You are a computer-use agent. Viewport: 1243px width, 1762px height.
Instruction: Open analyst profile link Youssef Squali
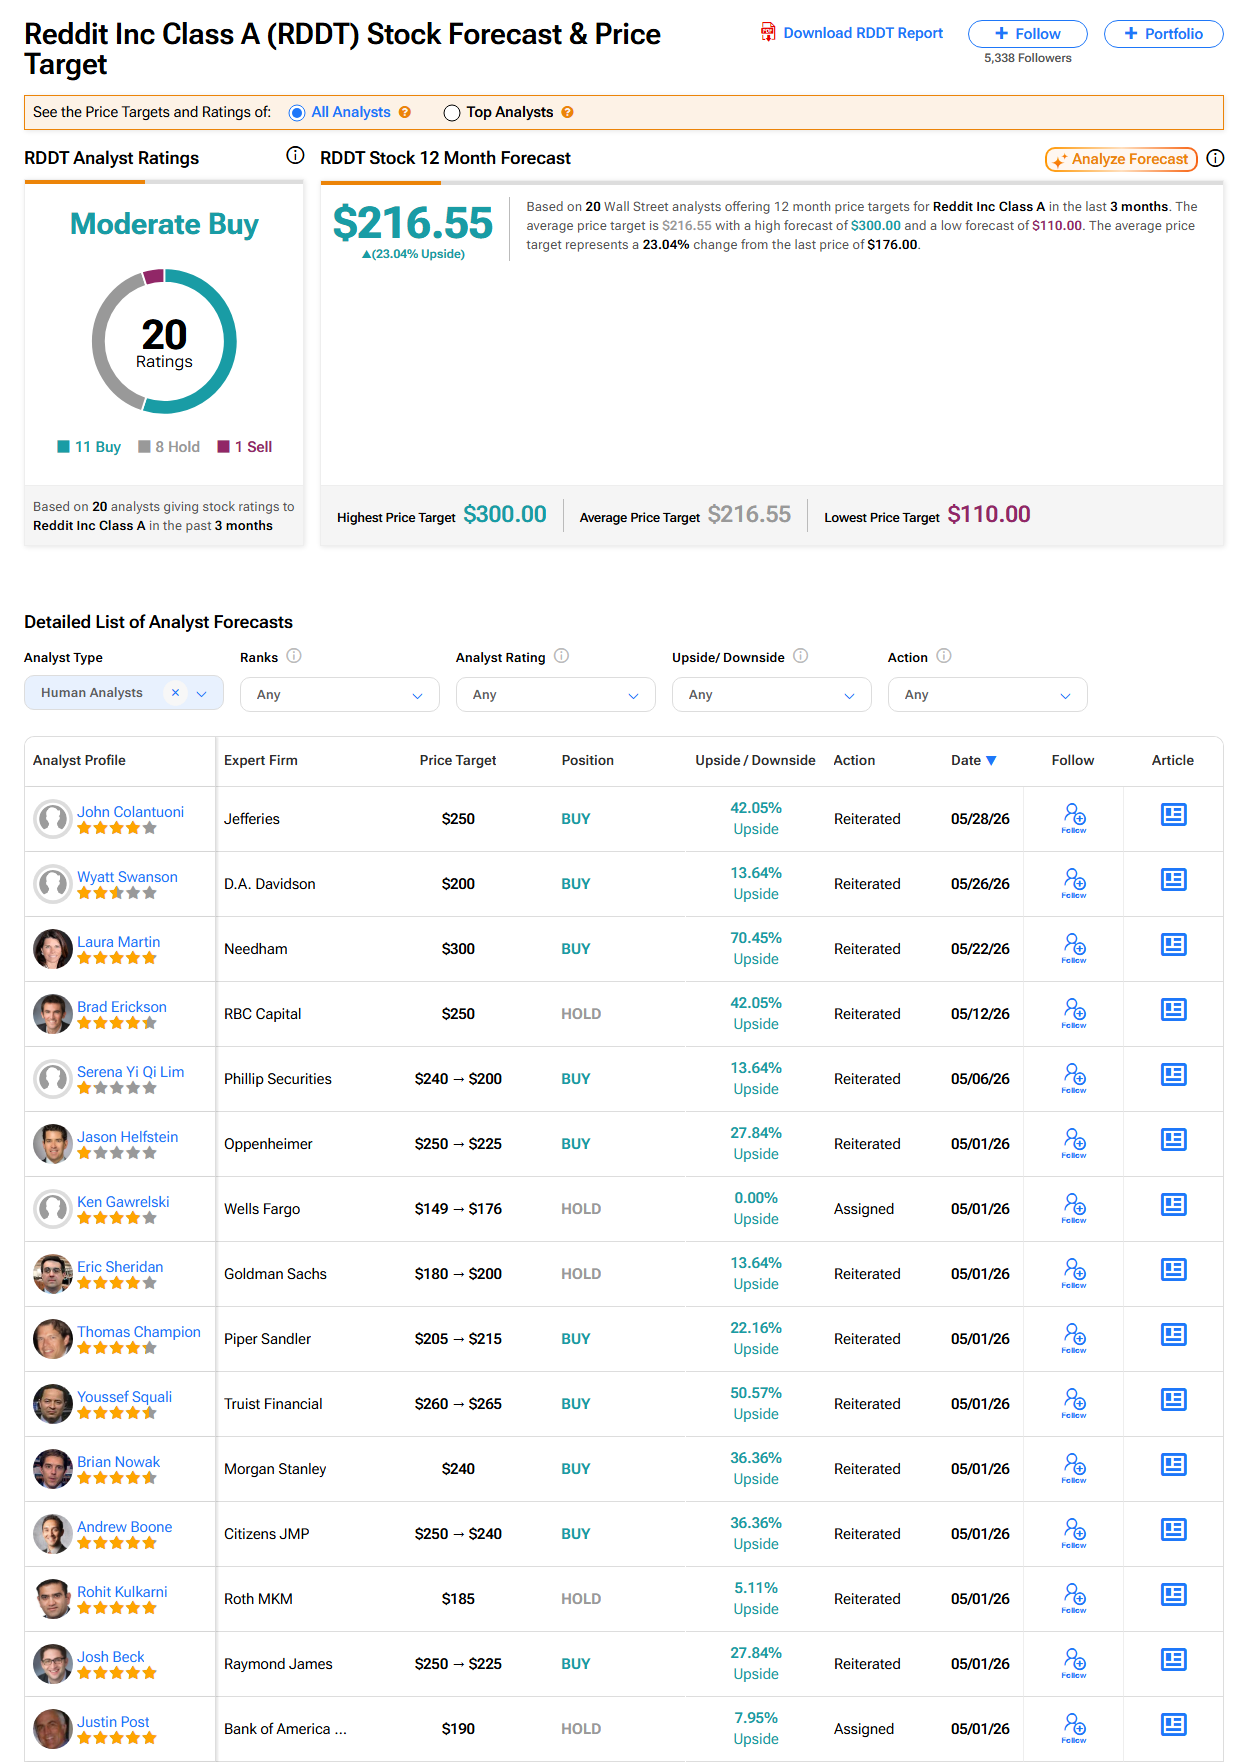coord(125,1397)
